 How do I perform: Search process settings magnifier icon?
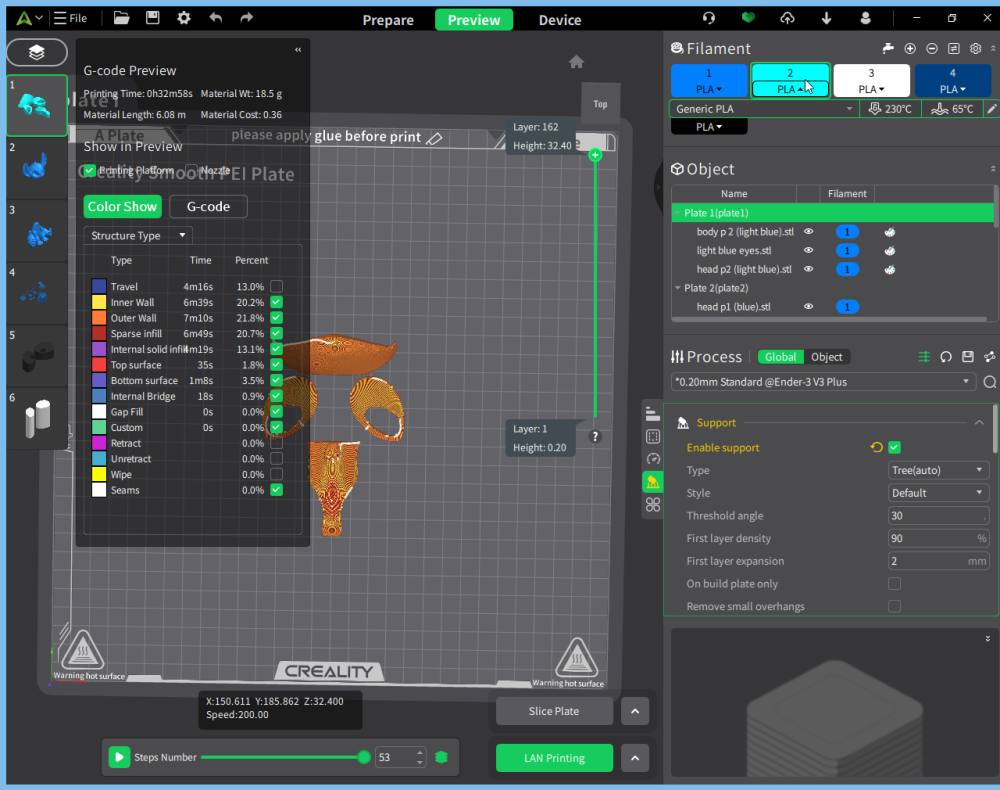tap(990, 382)
